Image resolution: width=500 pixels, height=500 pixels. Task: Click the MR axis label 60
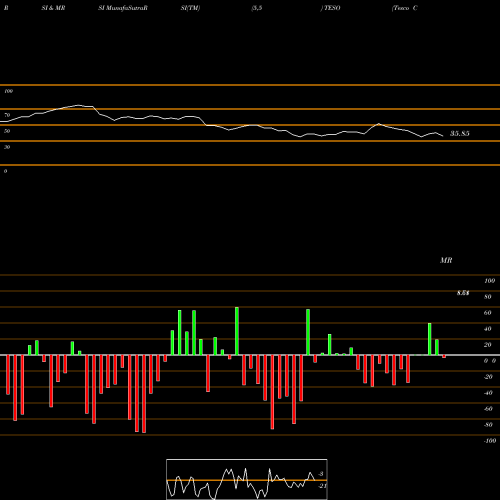(x=488, y=313)
